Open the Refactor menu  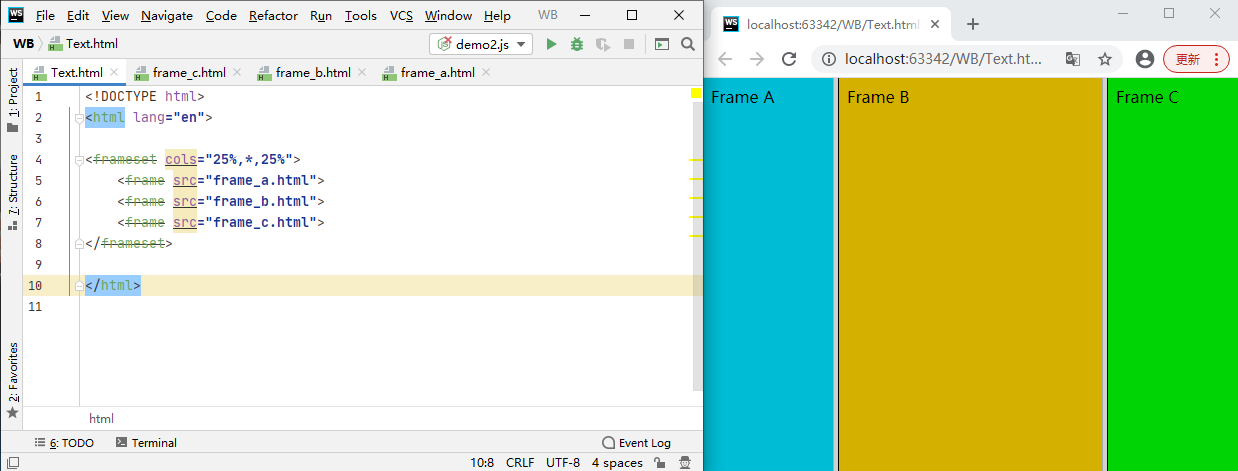[273, 16]
